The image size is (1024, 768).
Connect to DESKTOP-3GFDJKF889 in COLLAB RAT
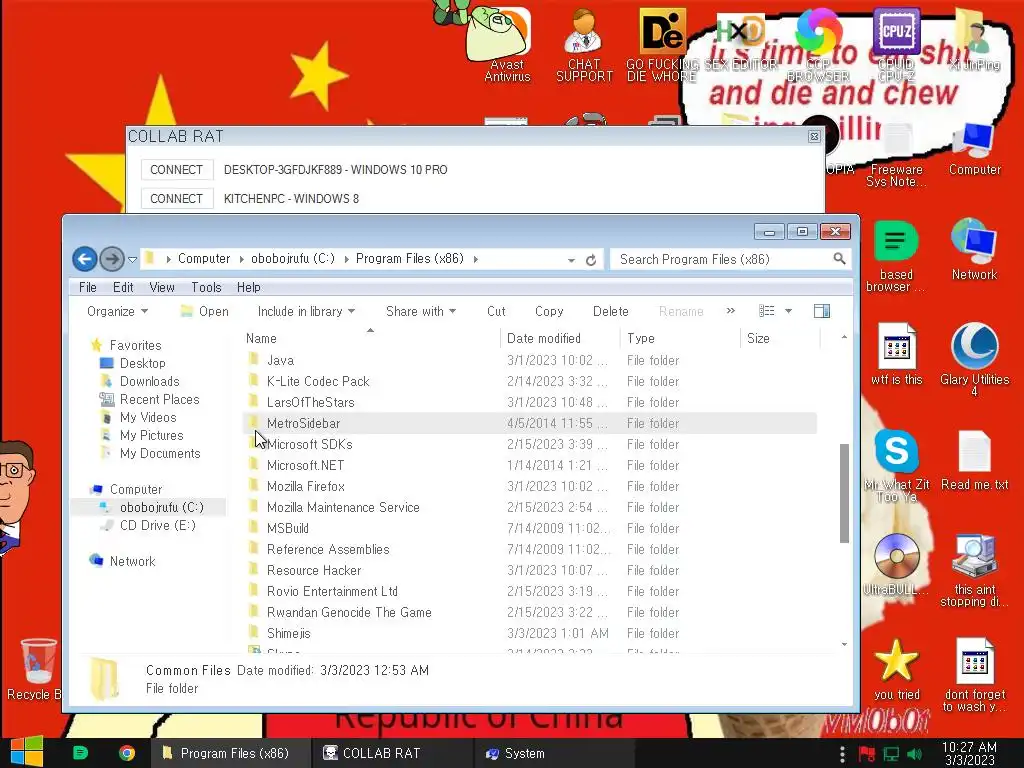click(177, 170)
